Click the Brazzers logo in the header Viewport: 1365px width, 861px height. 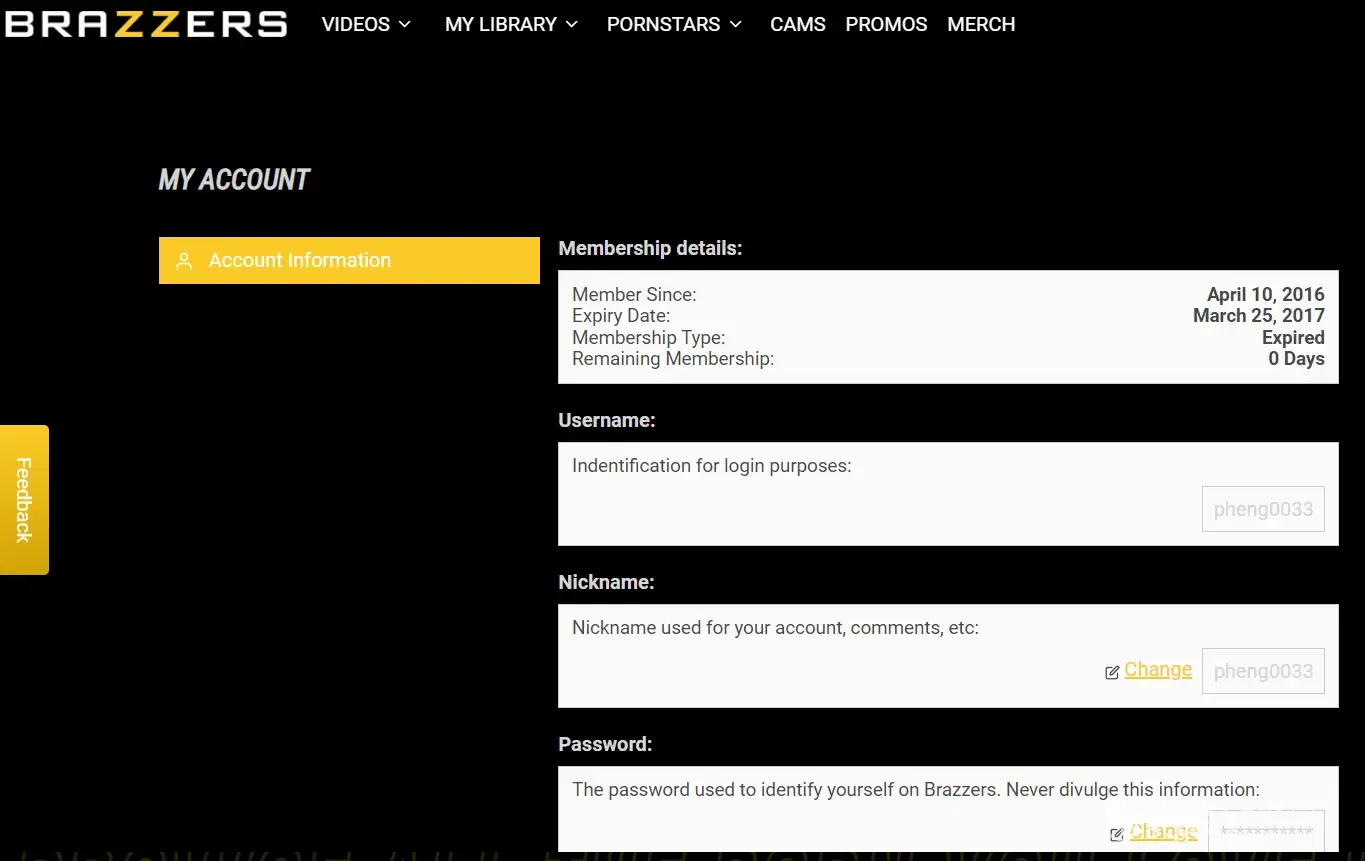146,24
